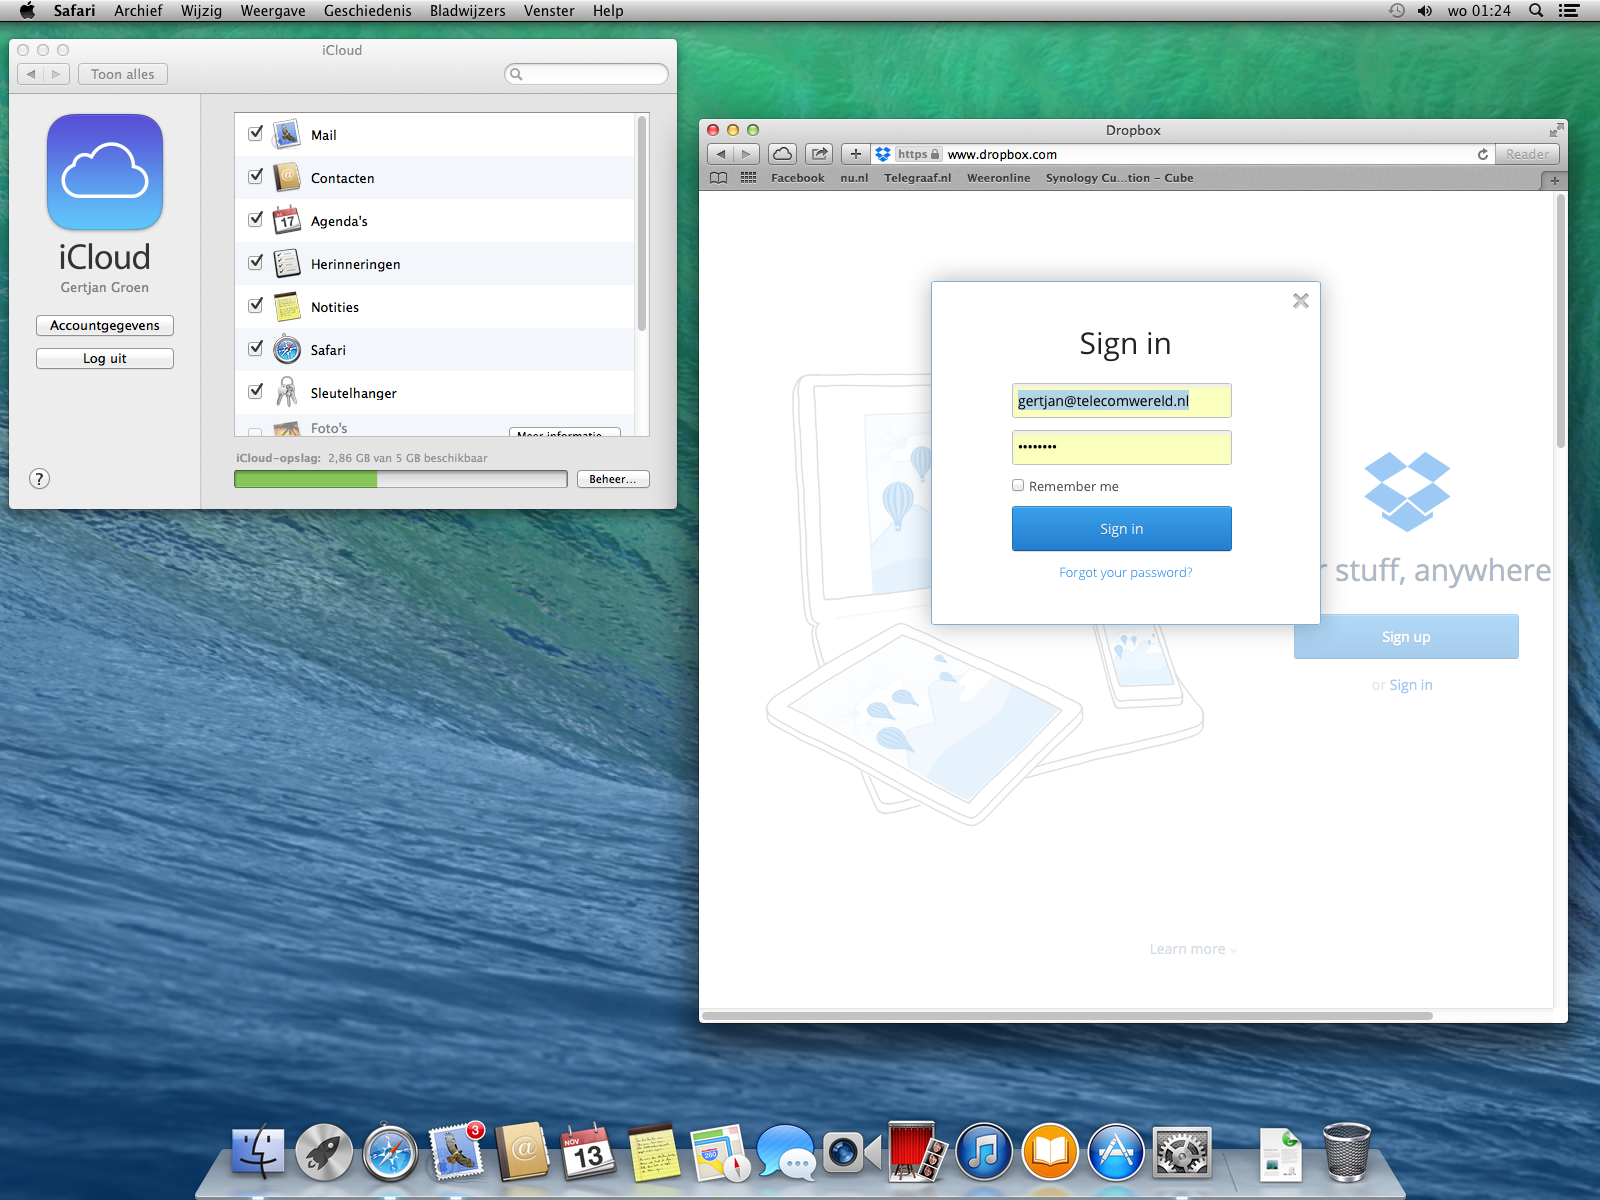
Task: Click the email input field
Action: (1121, 401)
